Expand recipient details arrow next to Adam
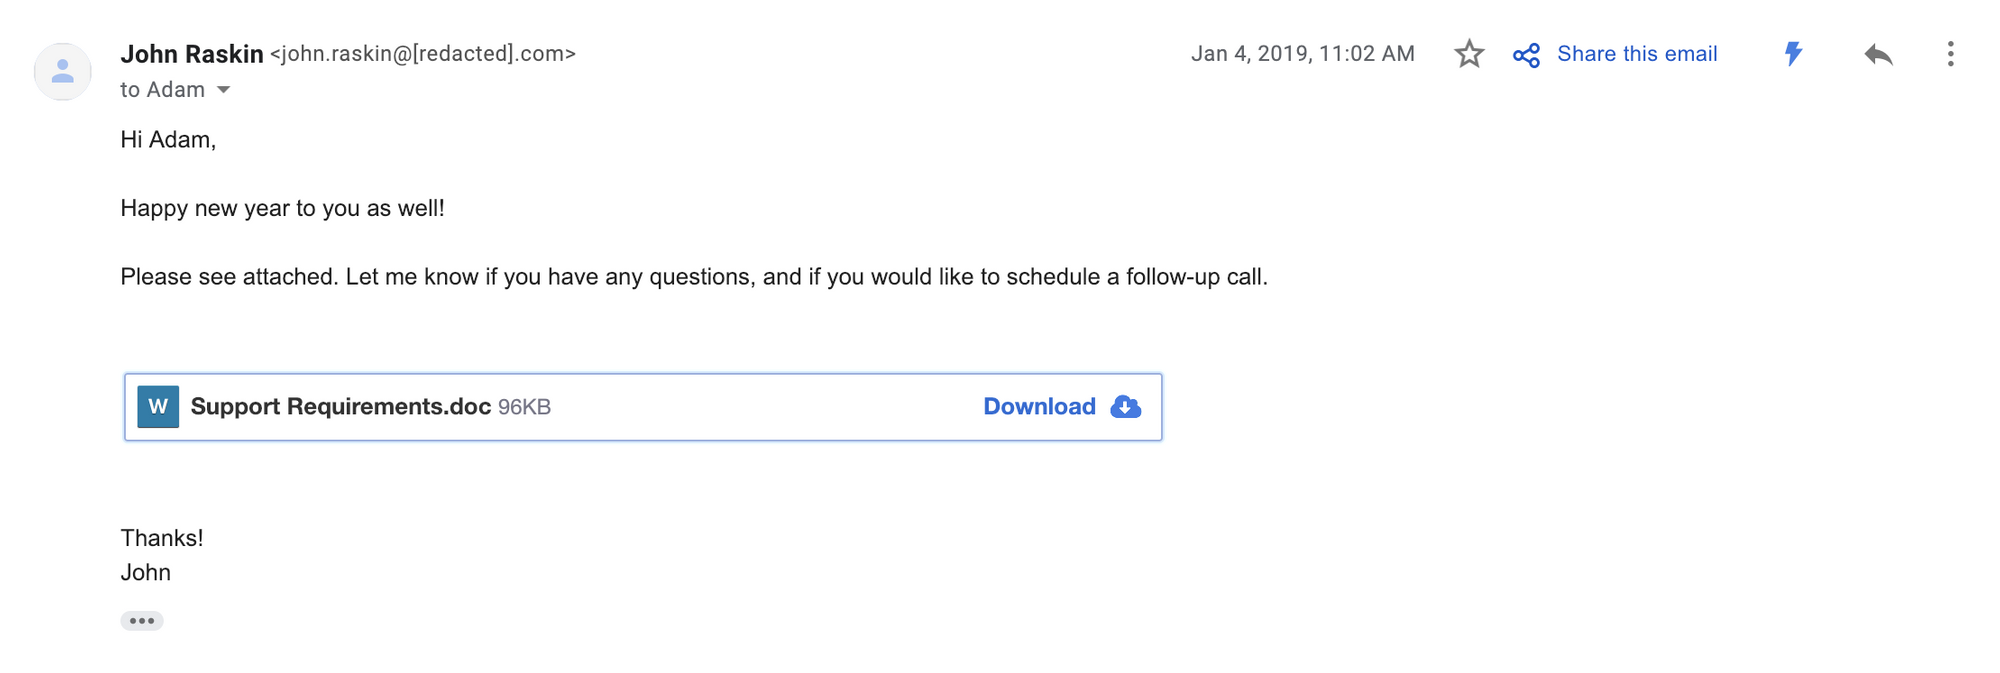This screenshot has height=673, width=2000. tap(224, 90)
